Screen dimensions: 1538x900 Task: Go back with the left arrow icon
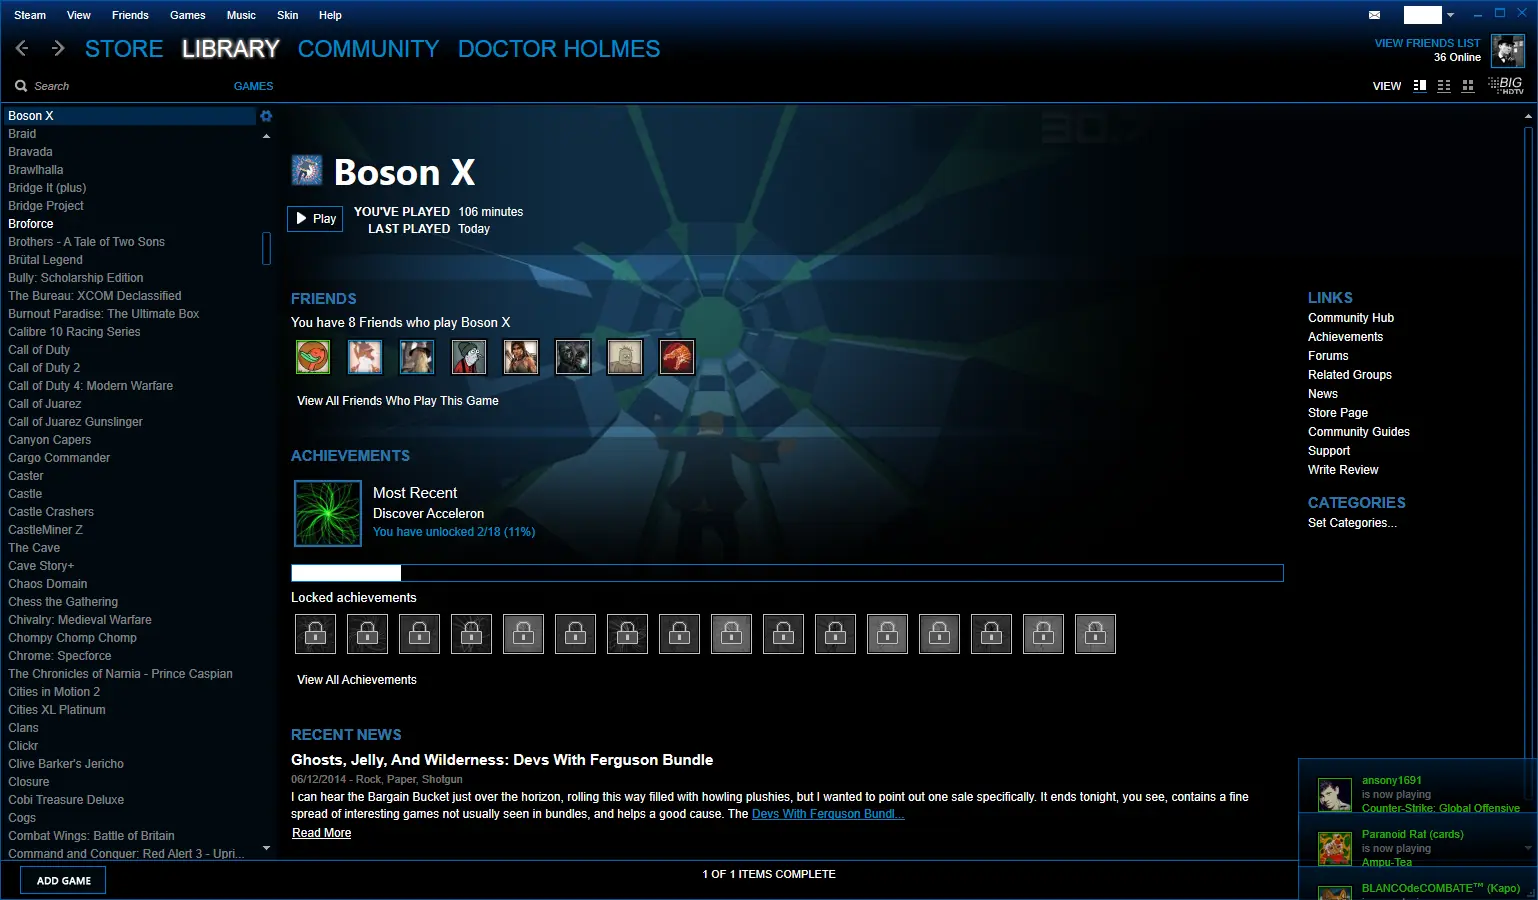click(x=22, y=48)
